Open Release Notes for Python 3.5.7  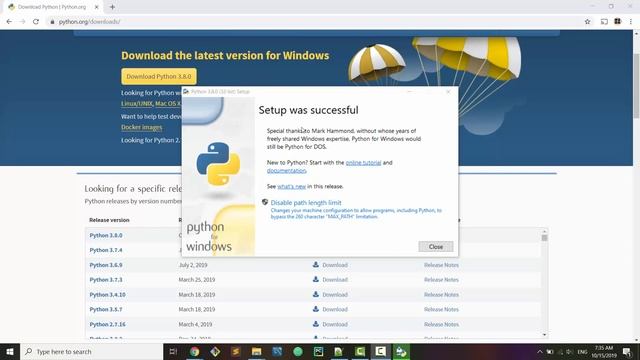pyautogui.click(x=441, y=309)
